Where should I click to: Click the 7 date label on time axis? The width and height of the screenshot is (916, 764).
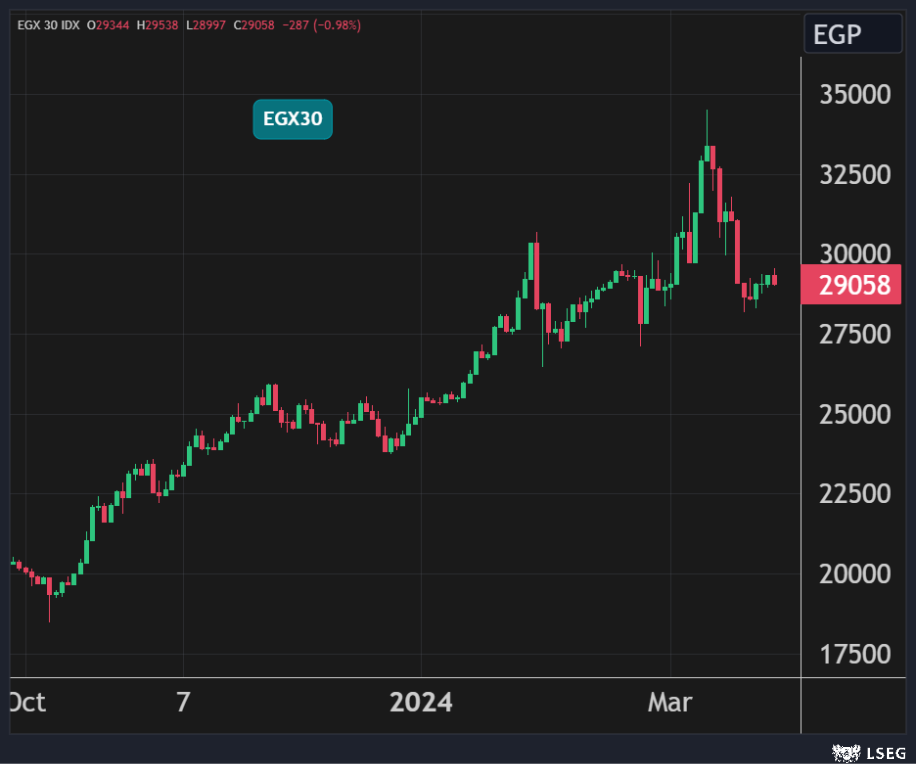coord(183,703)
